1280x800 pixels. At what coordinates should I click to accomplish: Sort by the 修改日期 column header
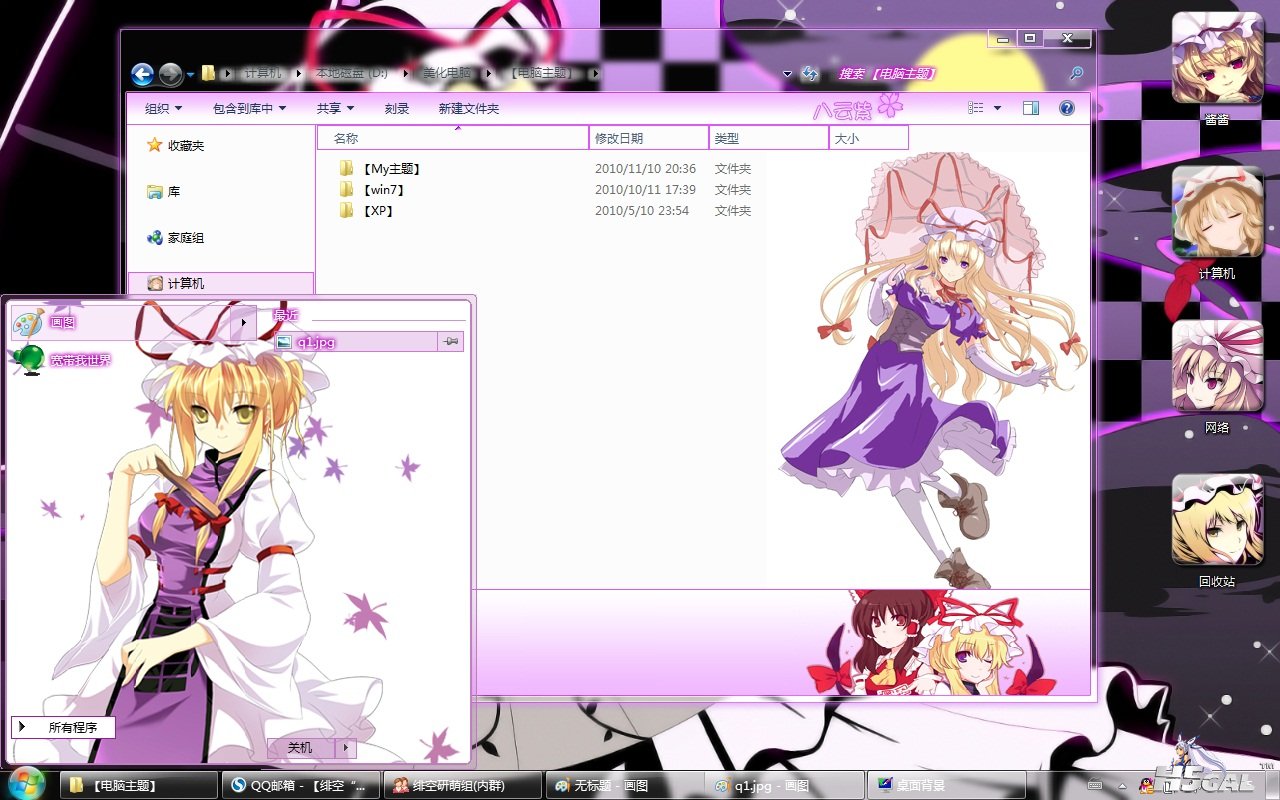point(649,138)
